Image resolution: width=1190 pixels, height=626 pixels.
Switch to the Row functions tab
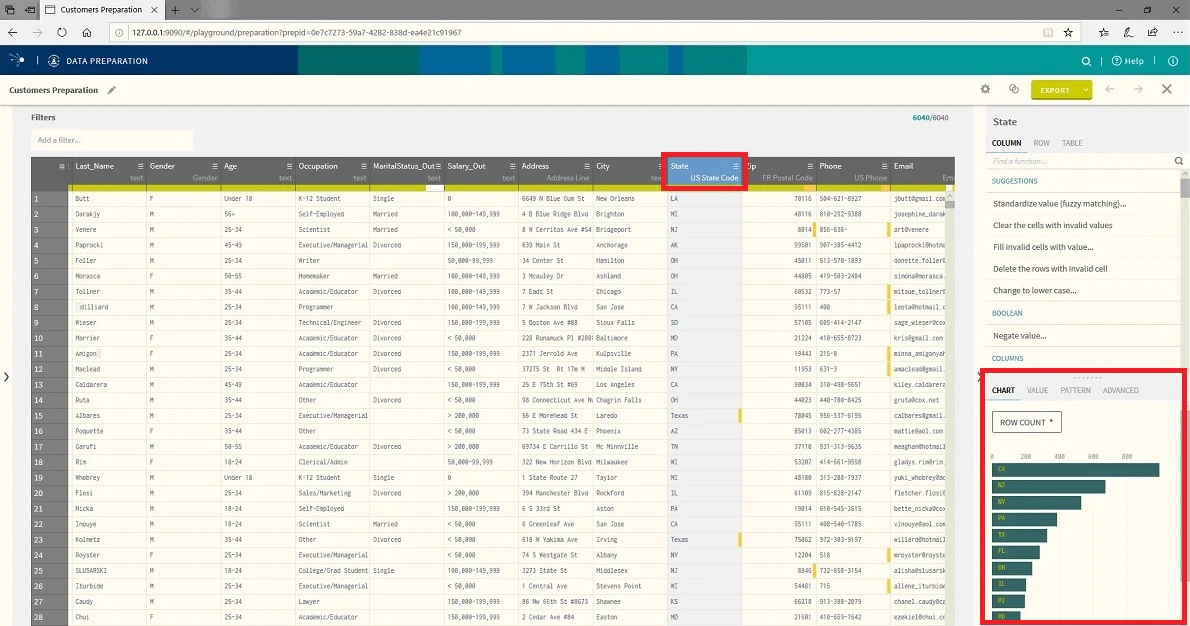click(1041, 143)
